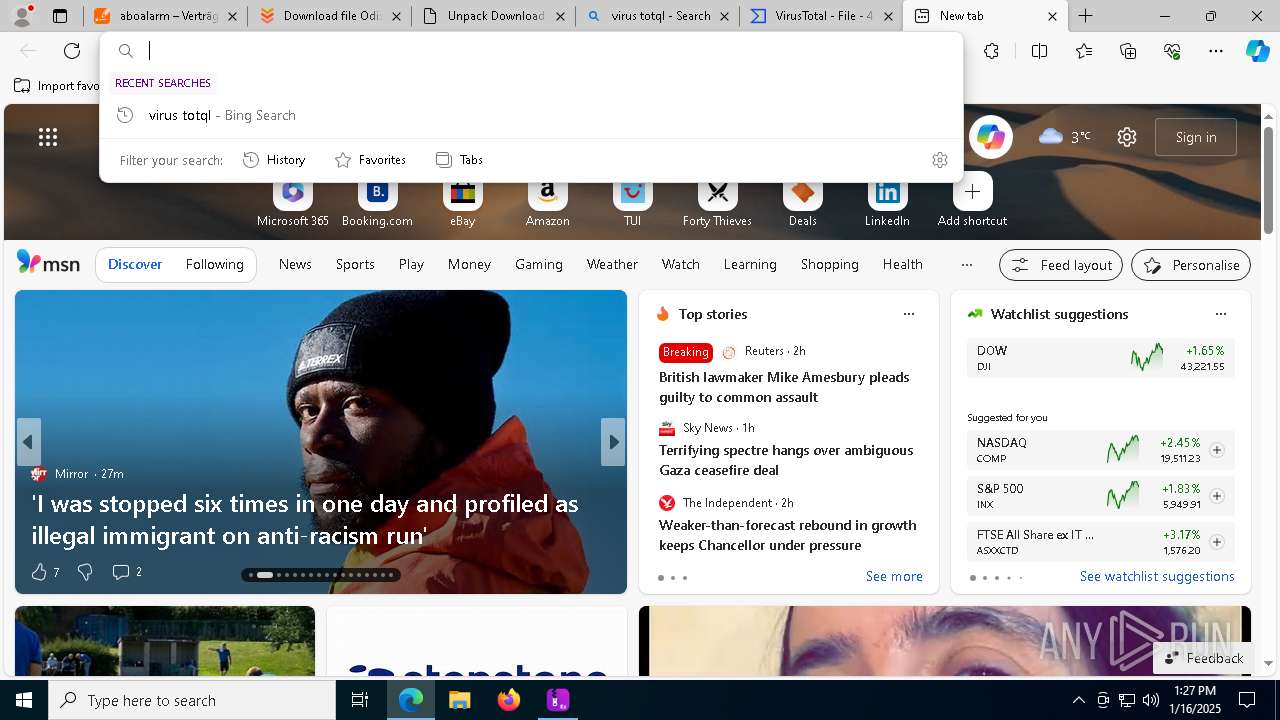Open the Mirror headline image

pyautogui.click(x=320, y=442)
